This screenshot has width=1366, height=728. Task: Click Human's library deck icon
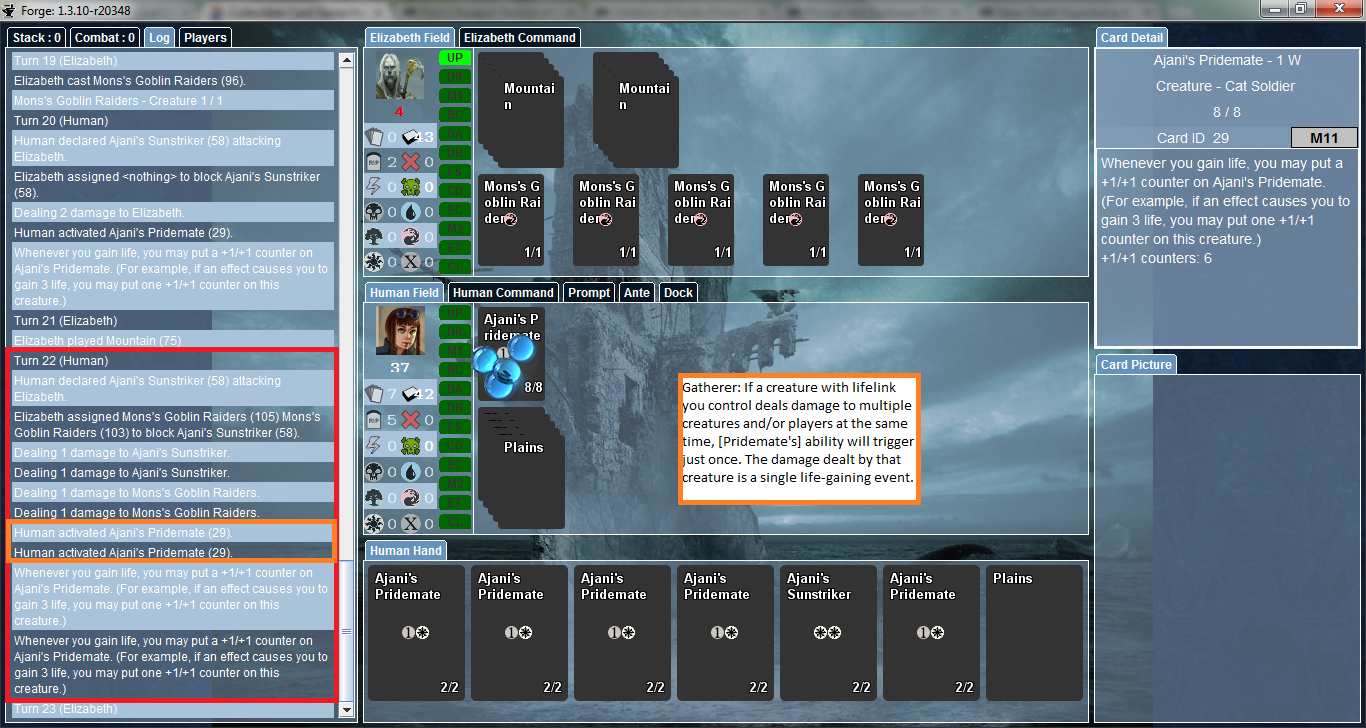coord(410,394)
